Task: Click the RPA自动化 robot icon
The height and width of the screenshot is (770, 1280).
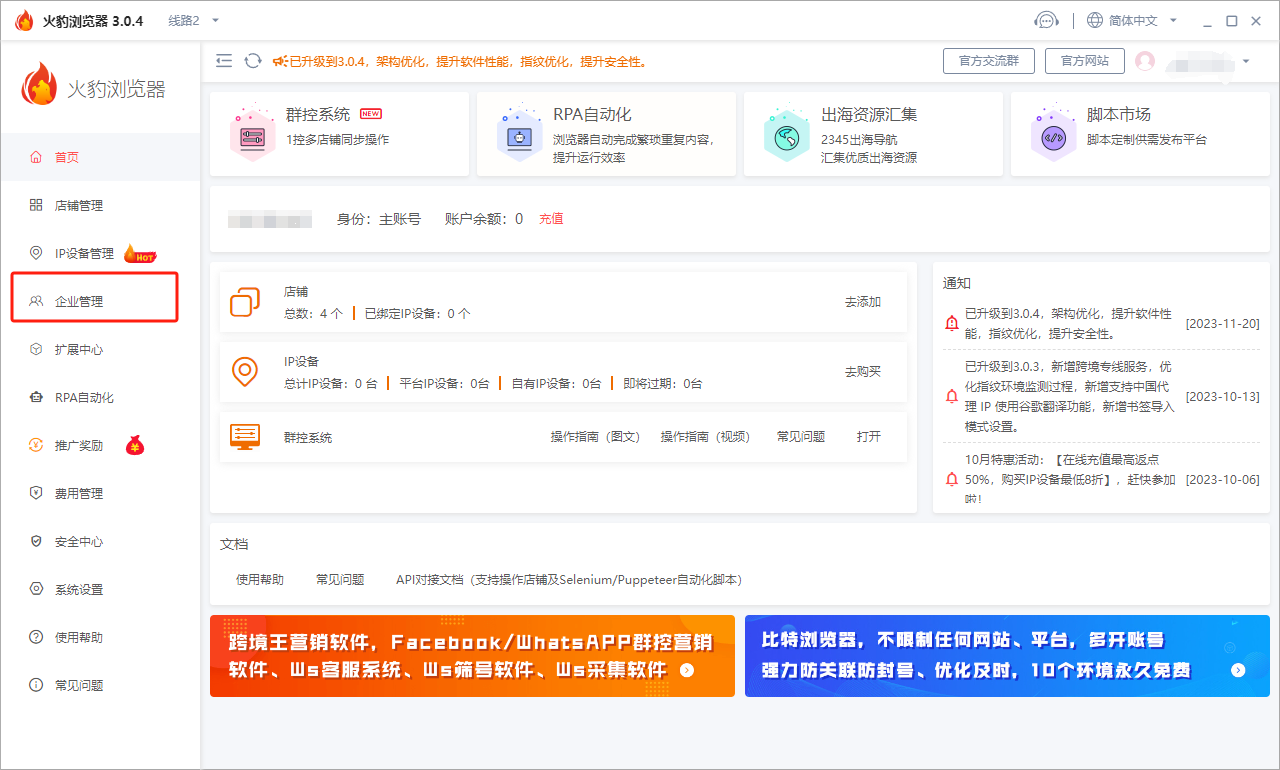Action: pos(520,133)
